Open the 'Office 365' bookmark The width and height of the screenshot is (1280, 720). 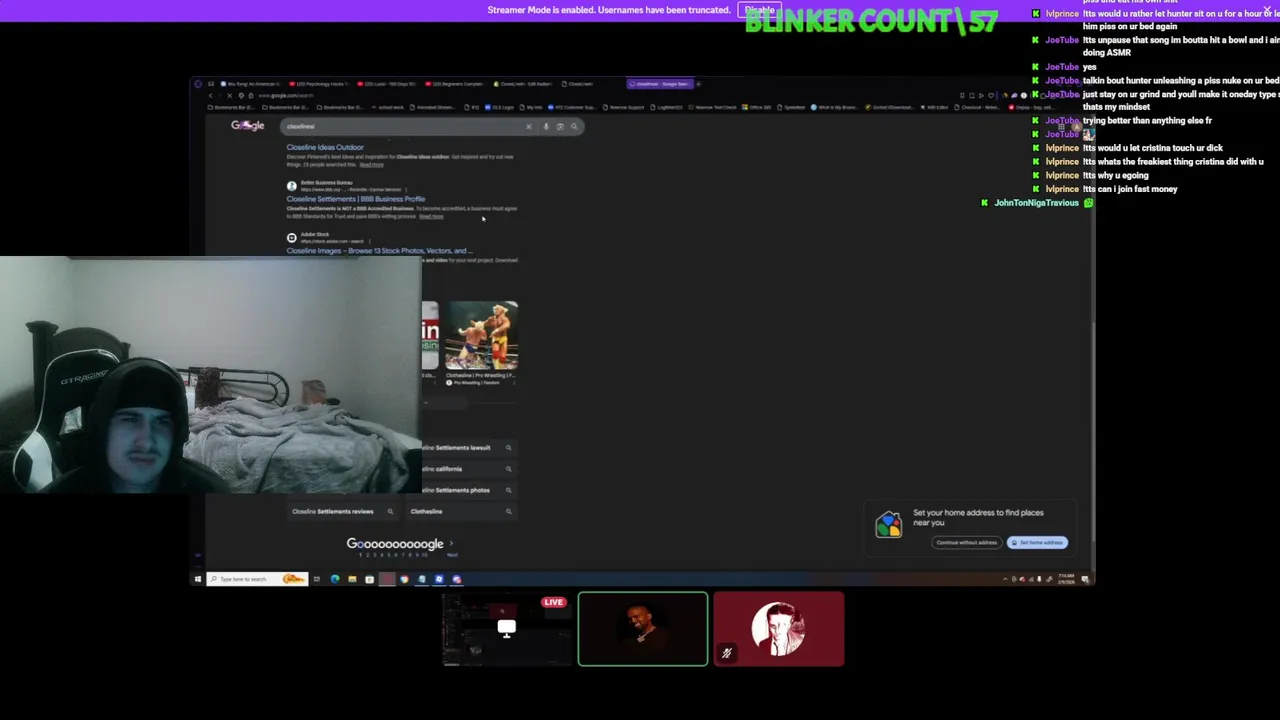[x=759, y=107]
